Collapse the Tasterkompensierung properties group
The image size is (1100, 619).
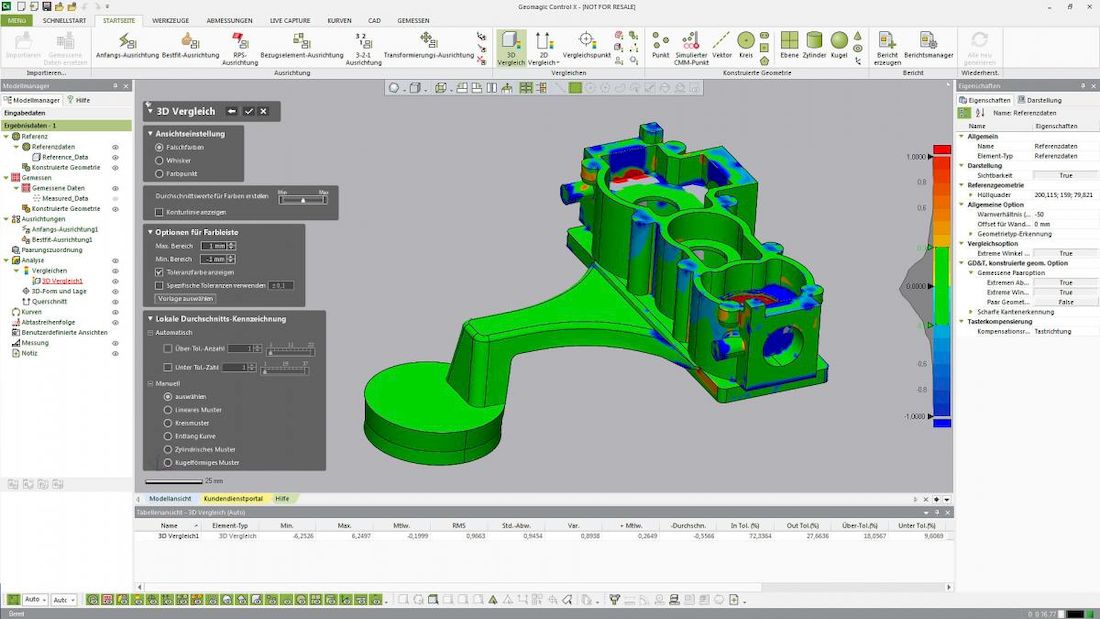(962, 321)
